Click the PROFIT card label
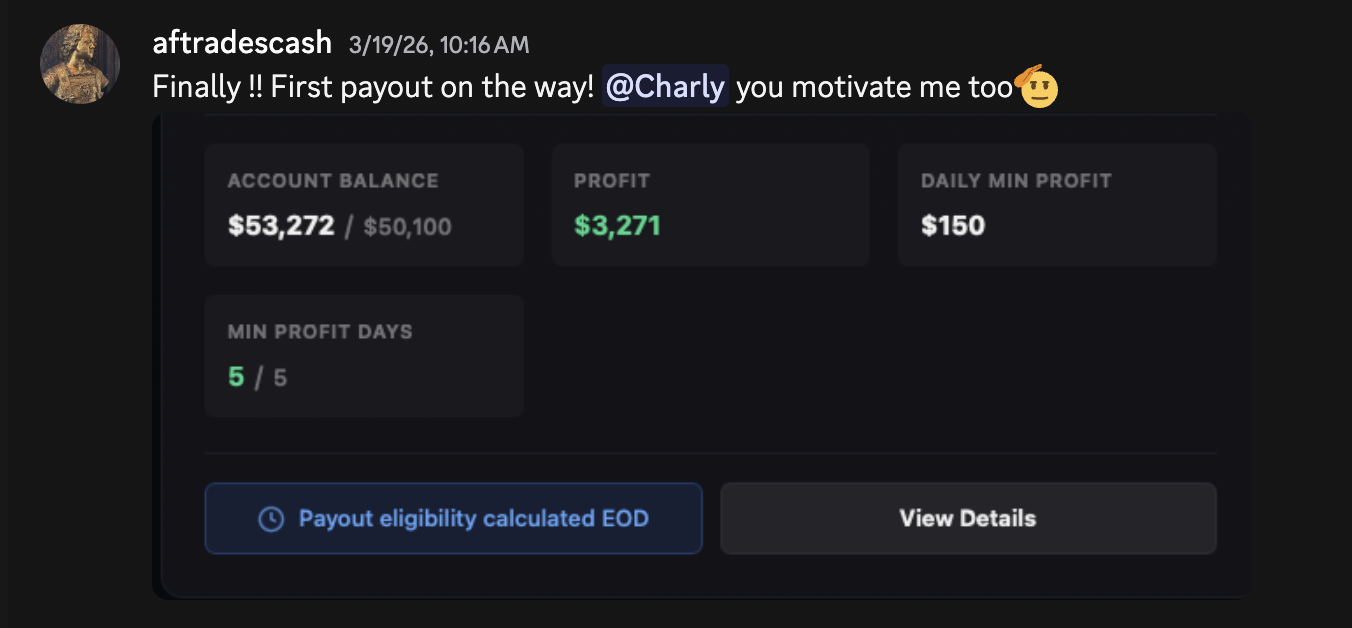The width and height of the screenshot is (1352, 628). pos(612,181)
